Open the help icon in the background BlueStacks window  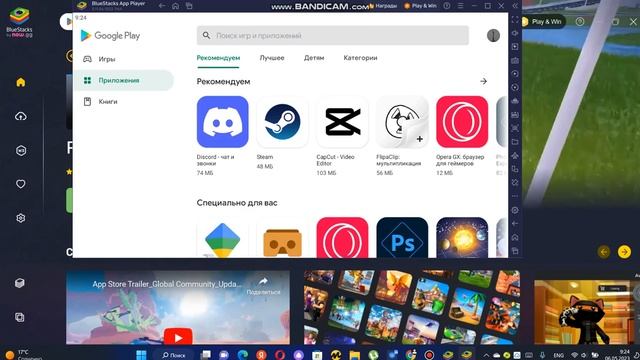click(x=580, y=22)
